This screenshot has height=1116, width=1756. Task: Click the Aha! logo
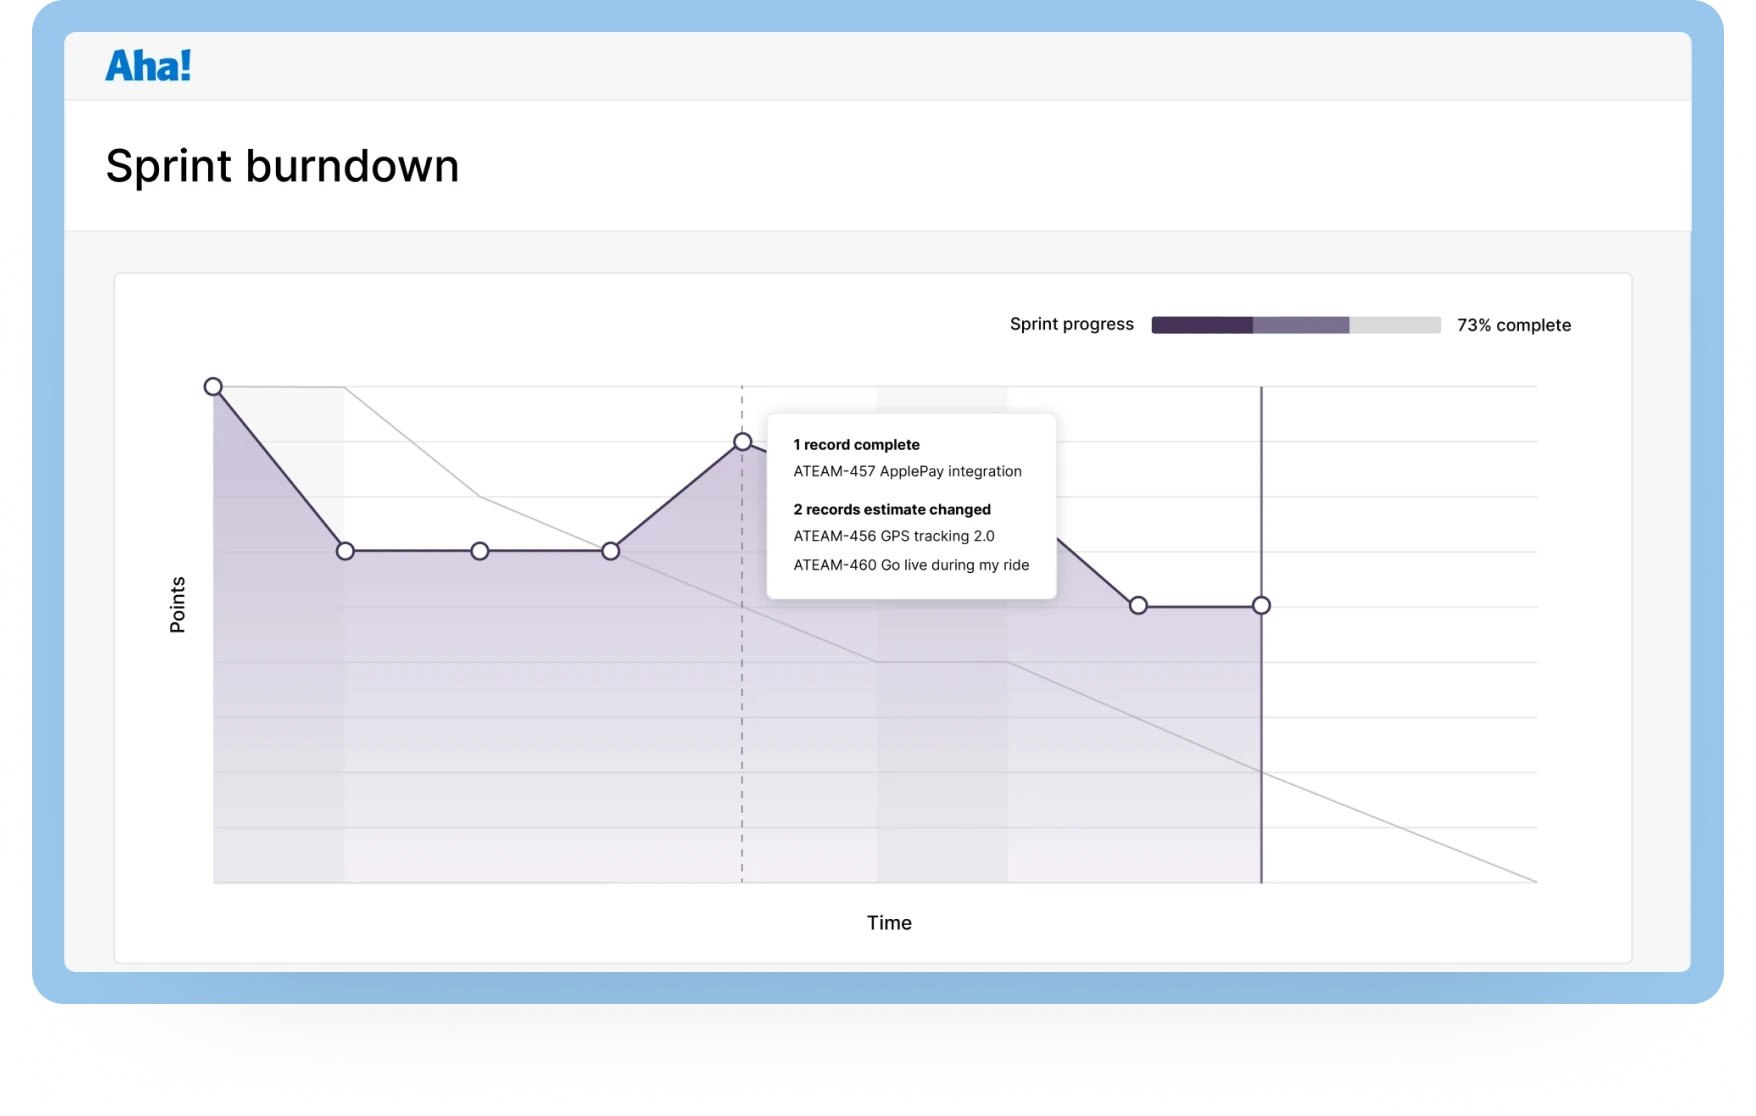click(148, 65)
